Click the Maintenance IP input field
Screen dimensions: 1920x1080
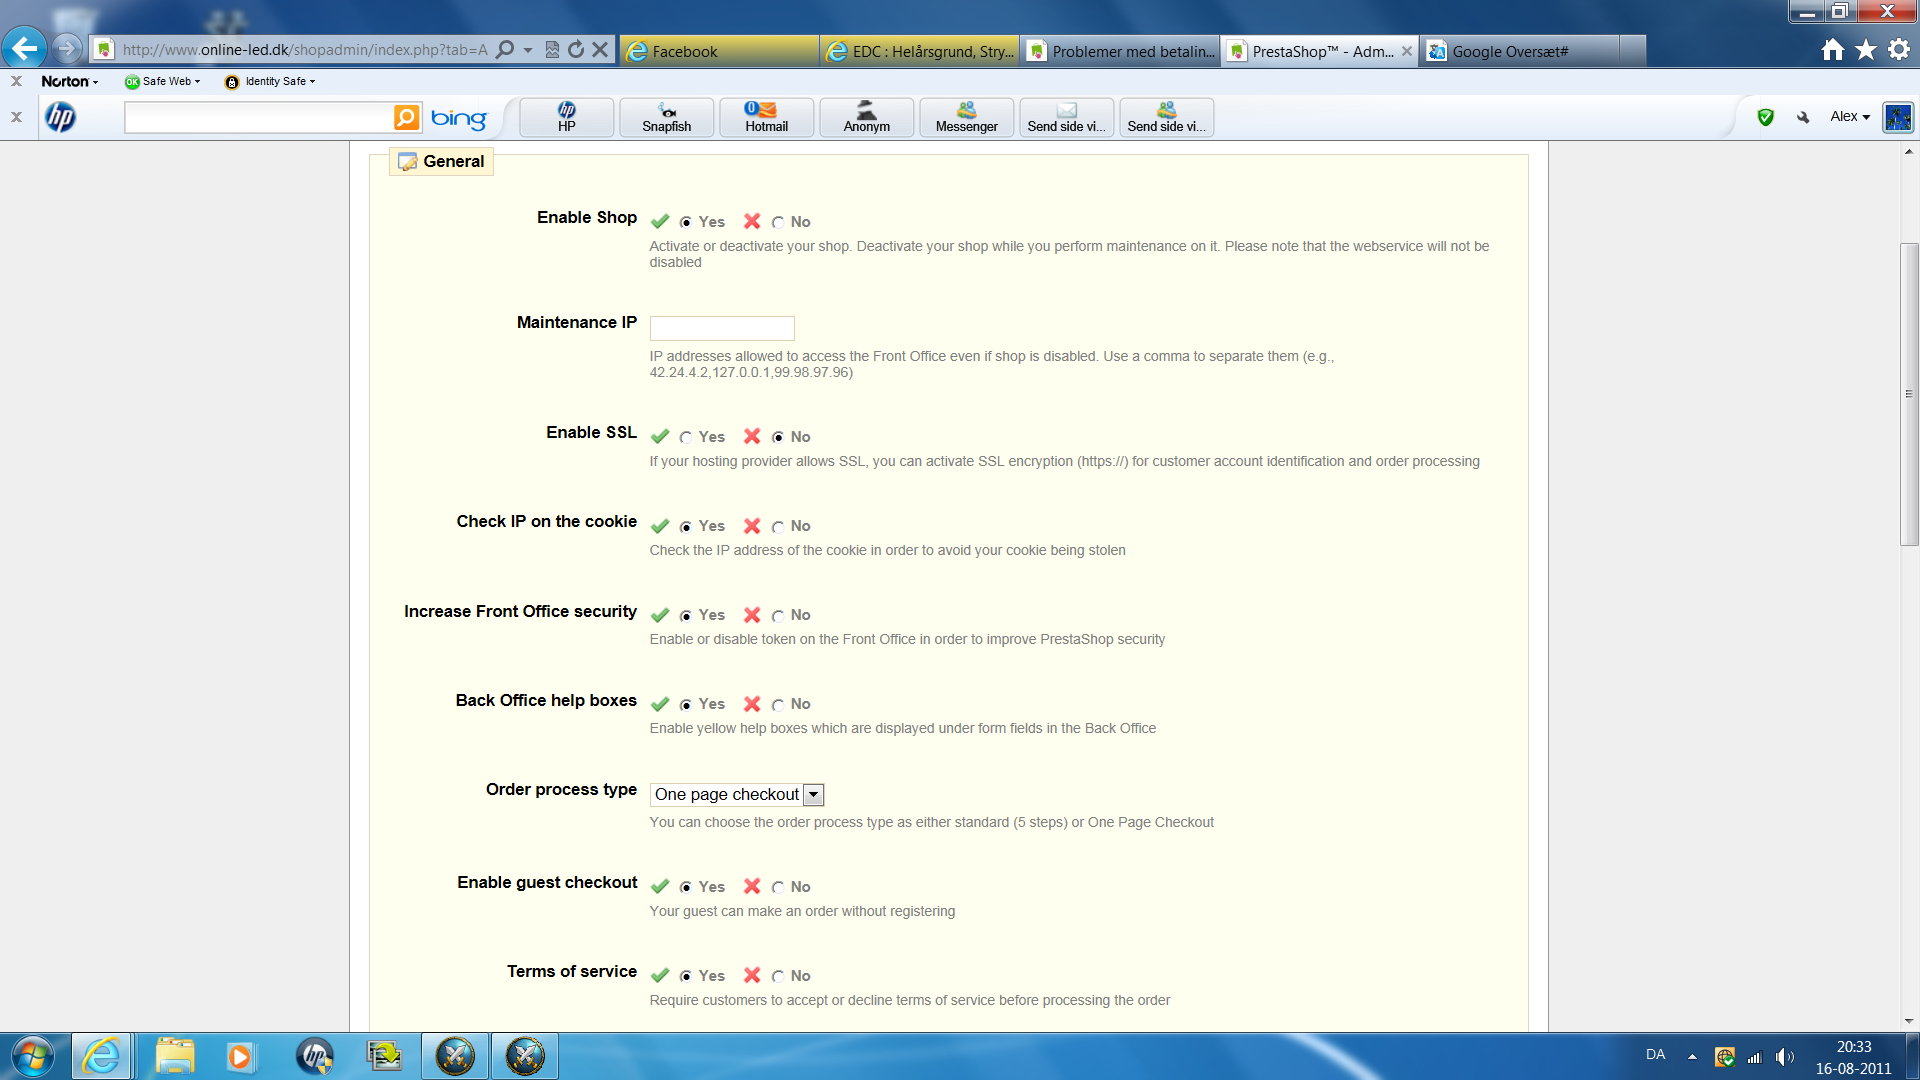(722, 328)
